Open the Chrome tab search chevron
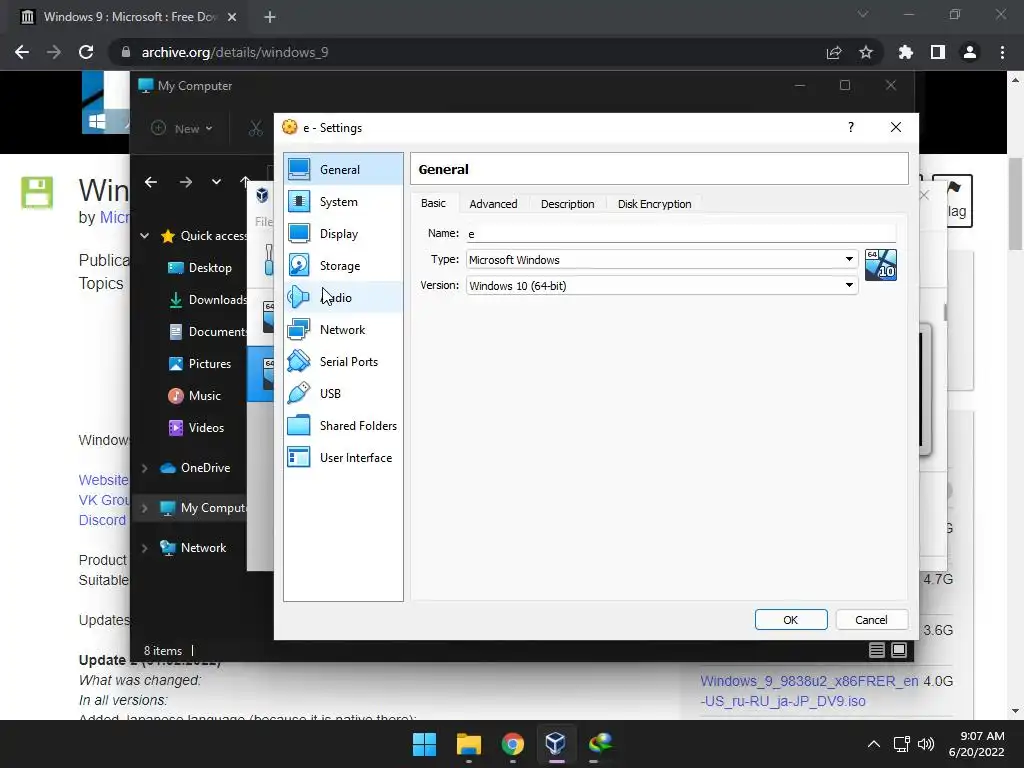Viewport: 1024px width, 768px height. pyautogui.click(x=863, y=14)
